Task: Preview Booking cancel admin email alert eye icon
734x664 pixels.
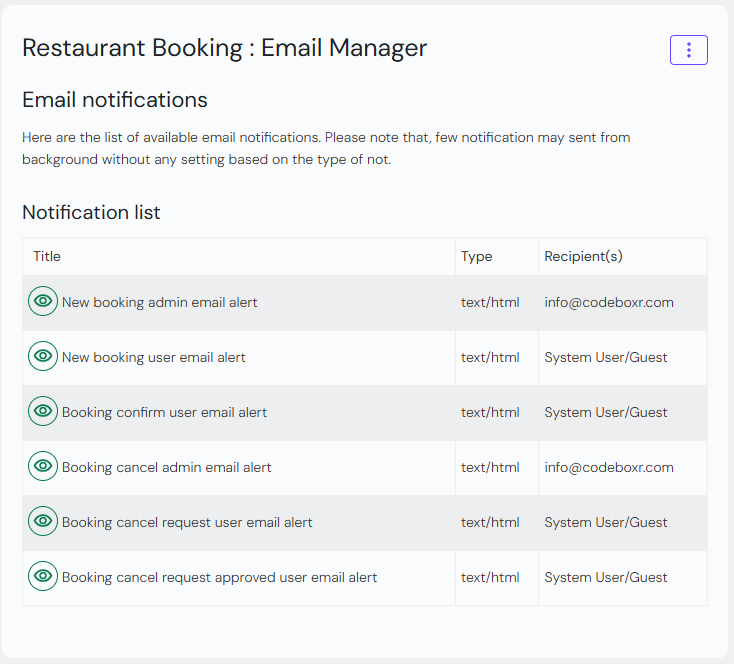Action: click(x=43, y=466)
